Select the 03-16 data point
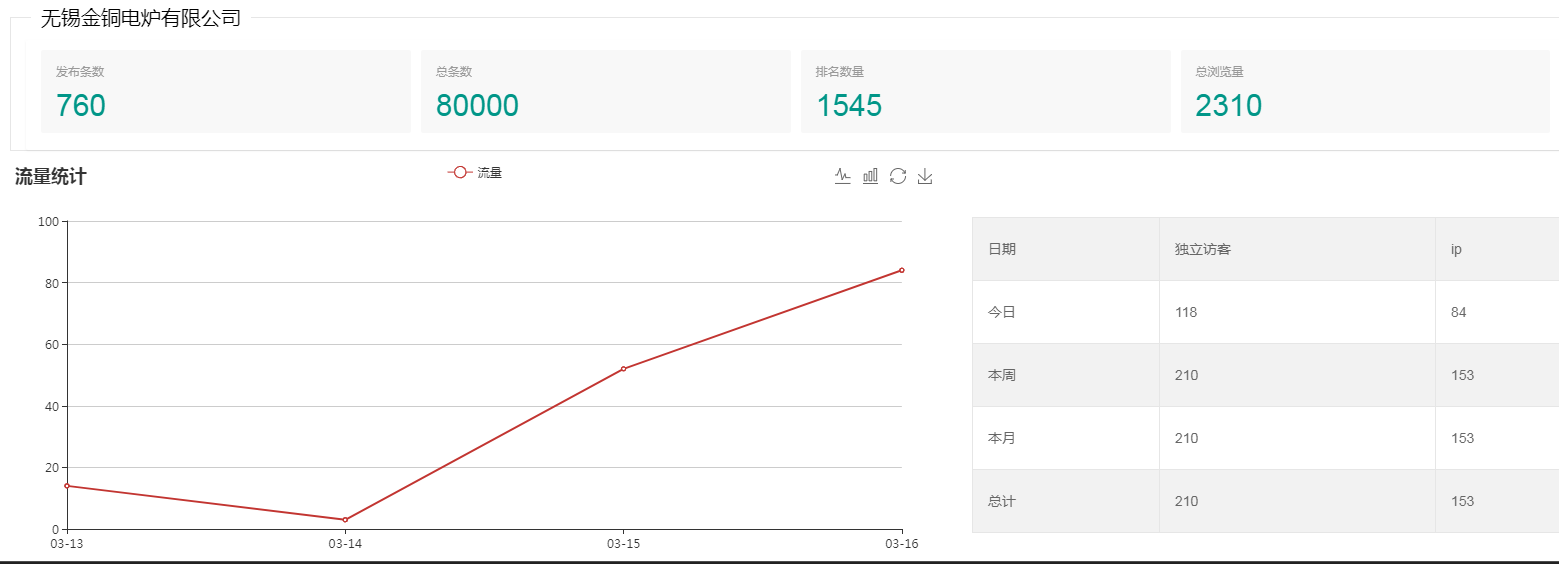The image size is (1559, 564). (x=901, y=270)
